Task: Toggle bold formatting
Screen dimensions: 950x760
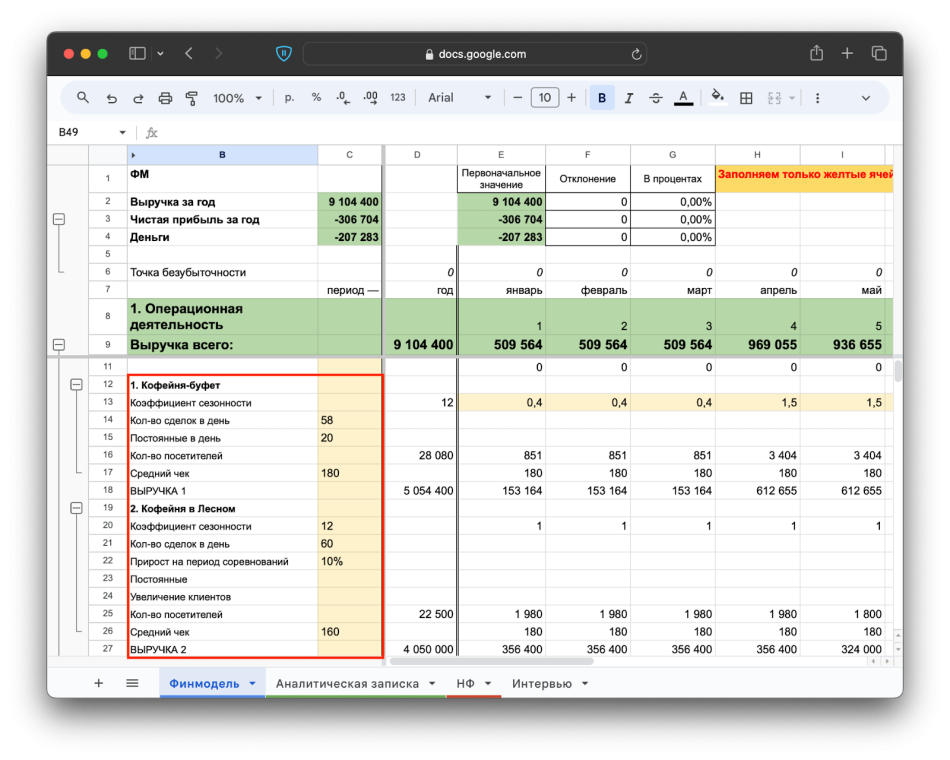Action: 602,98
